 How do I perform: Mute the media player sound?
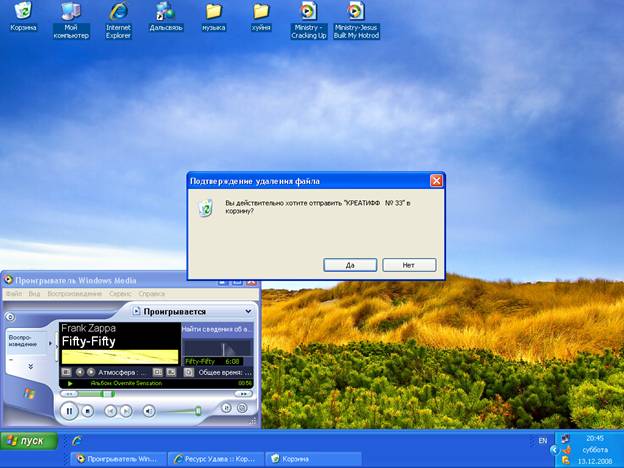149,410
